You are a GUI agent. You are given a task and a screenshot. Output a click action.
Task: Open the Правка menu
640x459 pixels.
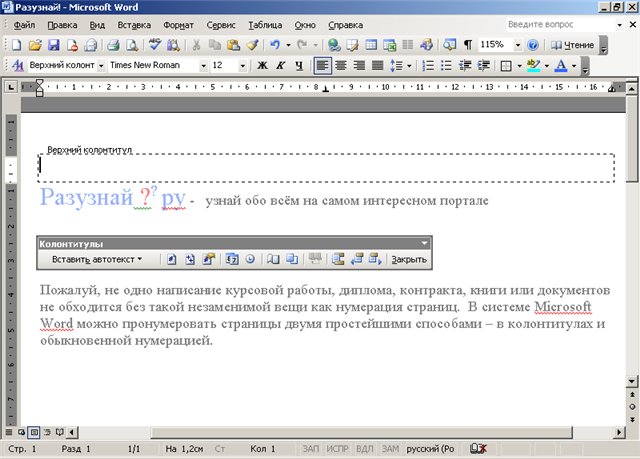[62, 25]
